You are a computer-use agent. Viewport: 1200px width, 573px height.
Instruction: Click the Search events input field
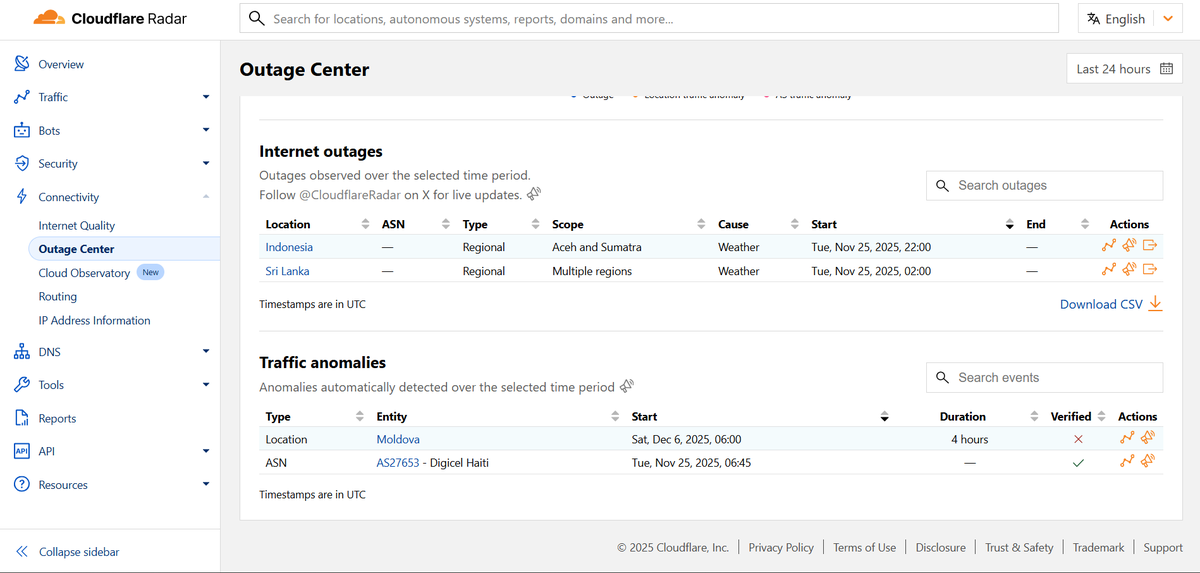1044,377
